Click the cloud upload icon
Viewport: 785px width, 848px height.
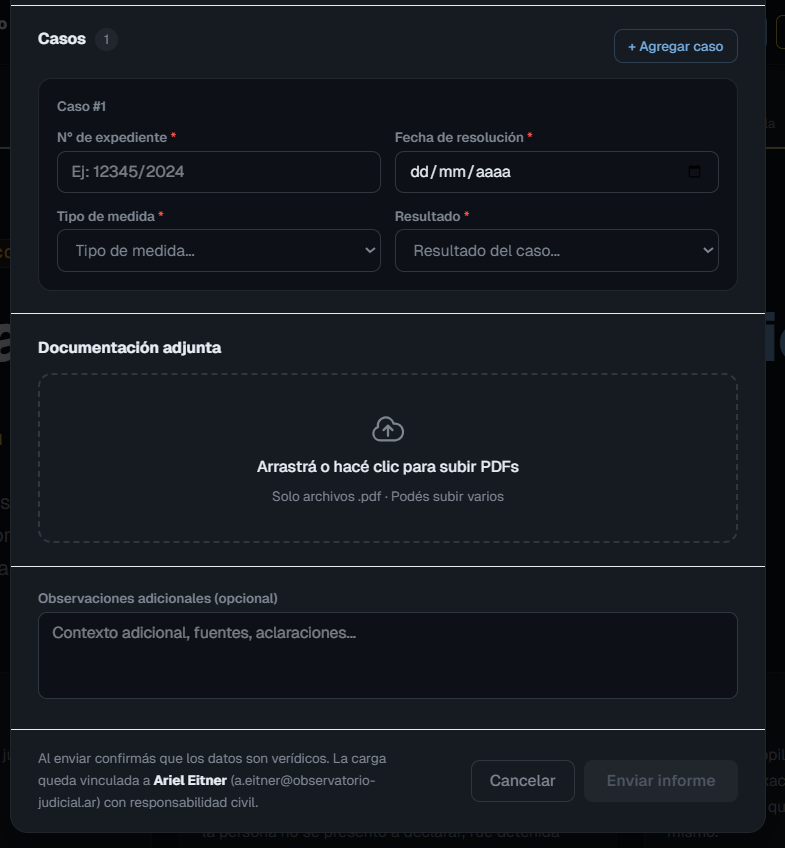[x=388, y=429]
